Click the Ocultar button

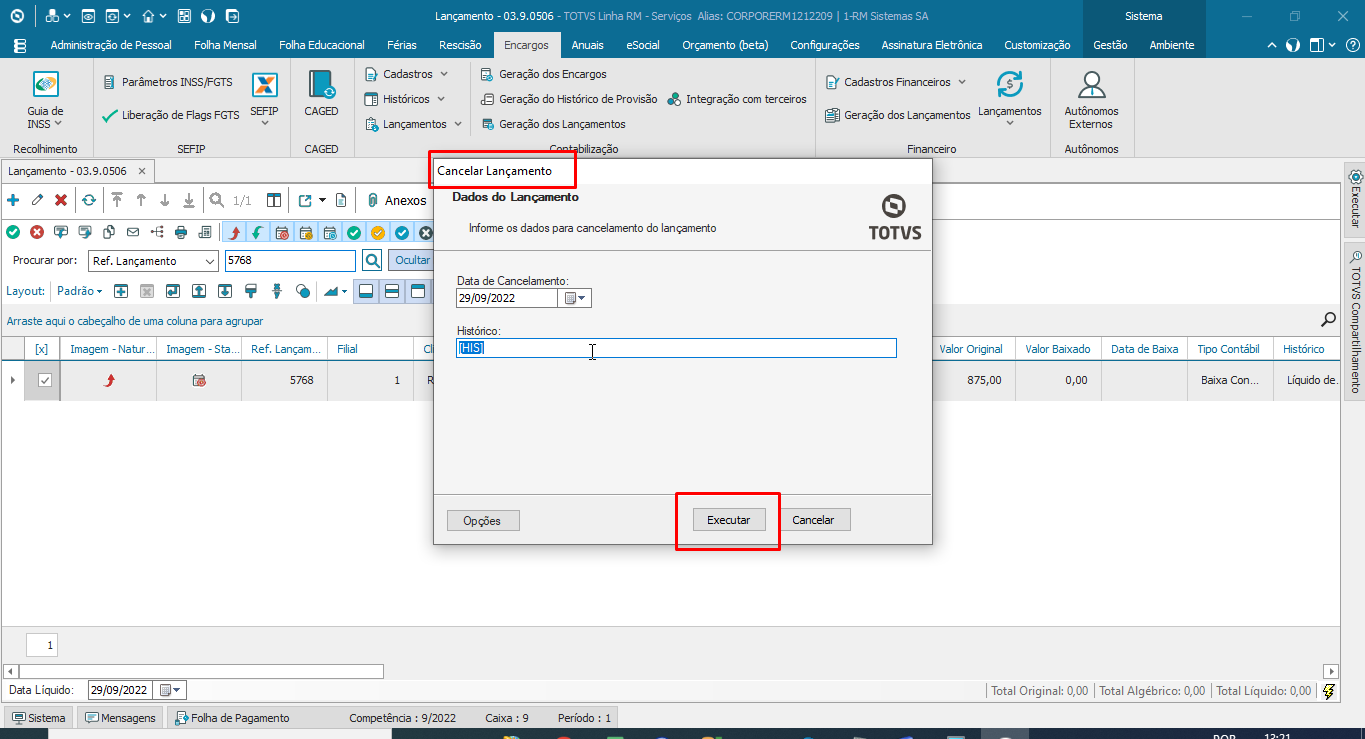click(409, 260)
